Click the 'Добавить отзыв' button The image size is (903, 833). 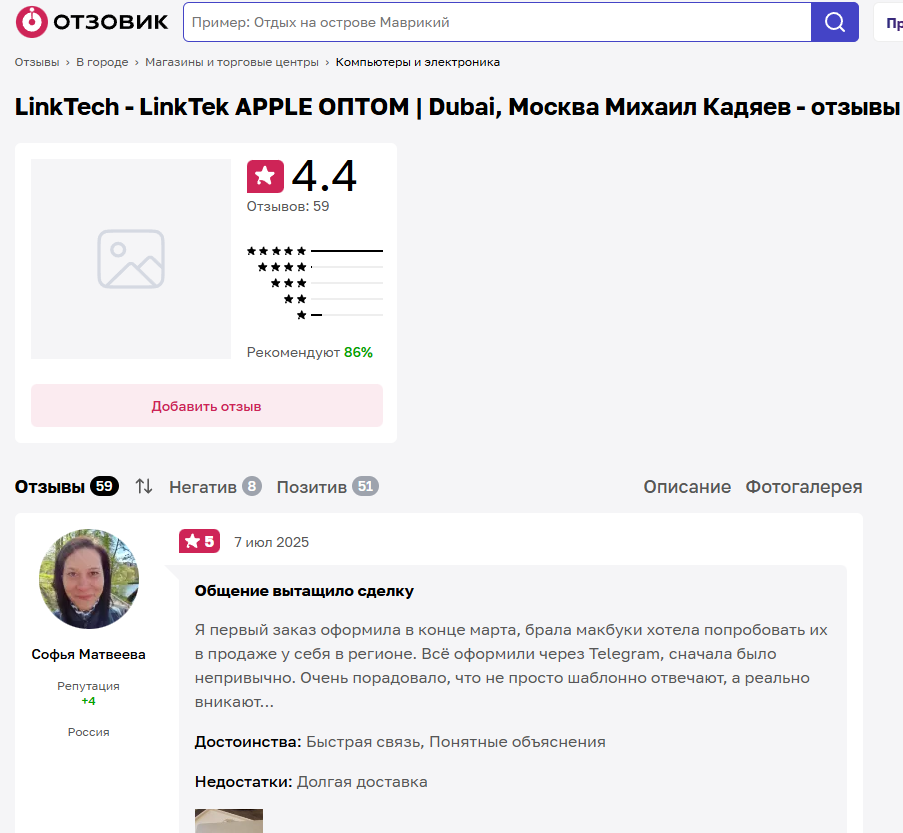coord(207,406)
